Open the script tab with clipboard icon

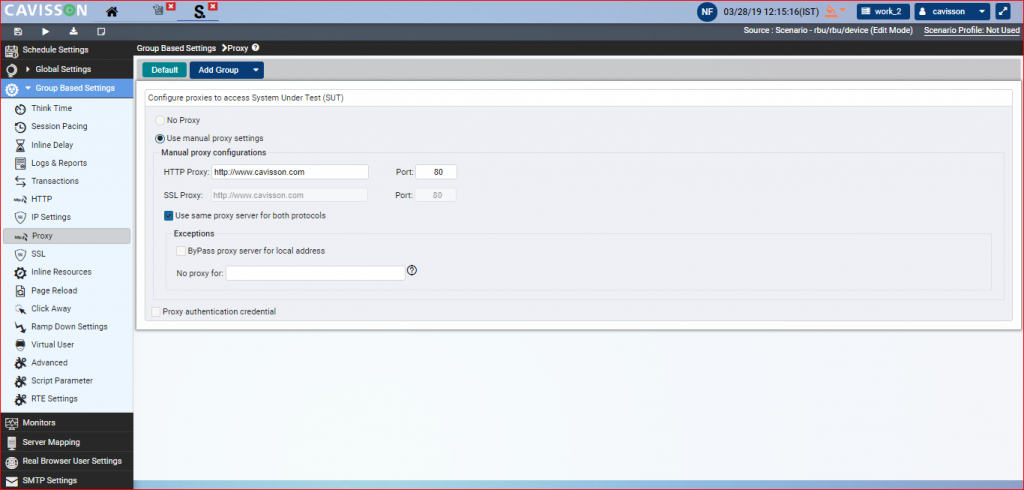157,11
